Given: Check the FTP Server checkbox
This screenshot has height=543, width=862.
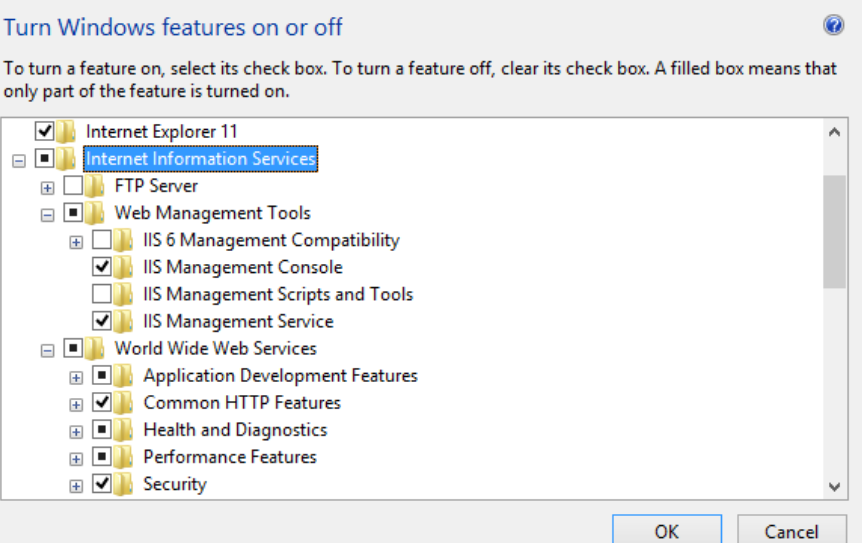Looking at the screenshot, I should pyautogui.click(x=73, y=186).
